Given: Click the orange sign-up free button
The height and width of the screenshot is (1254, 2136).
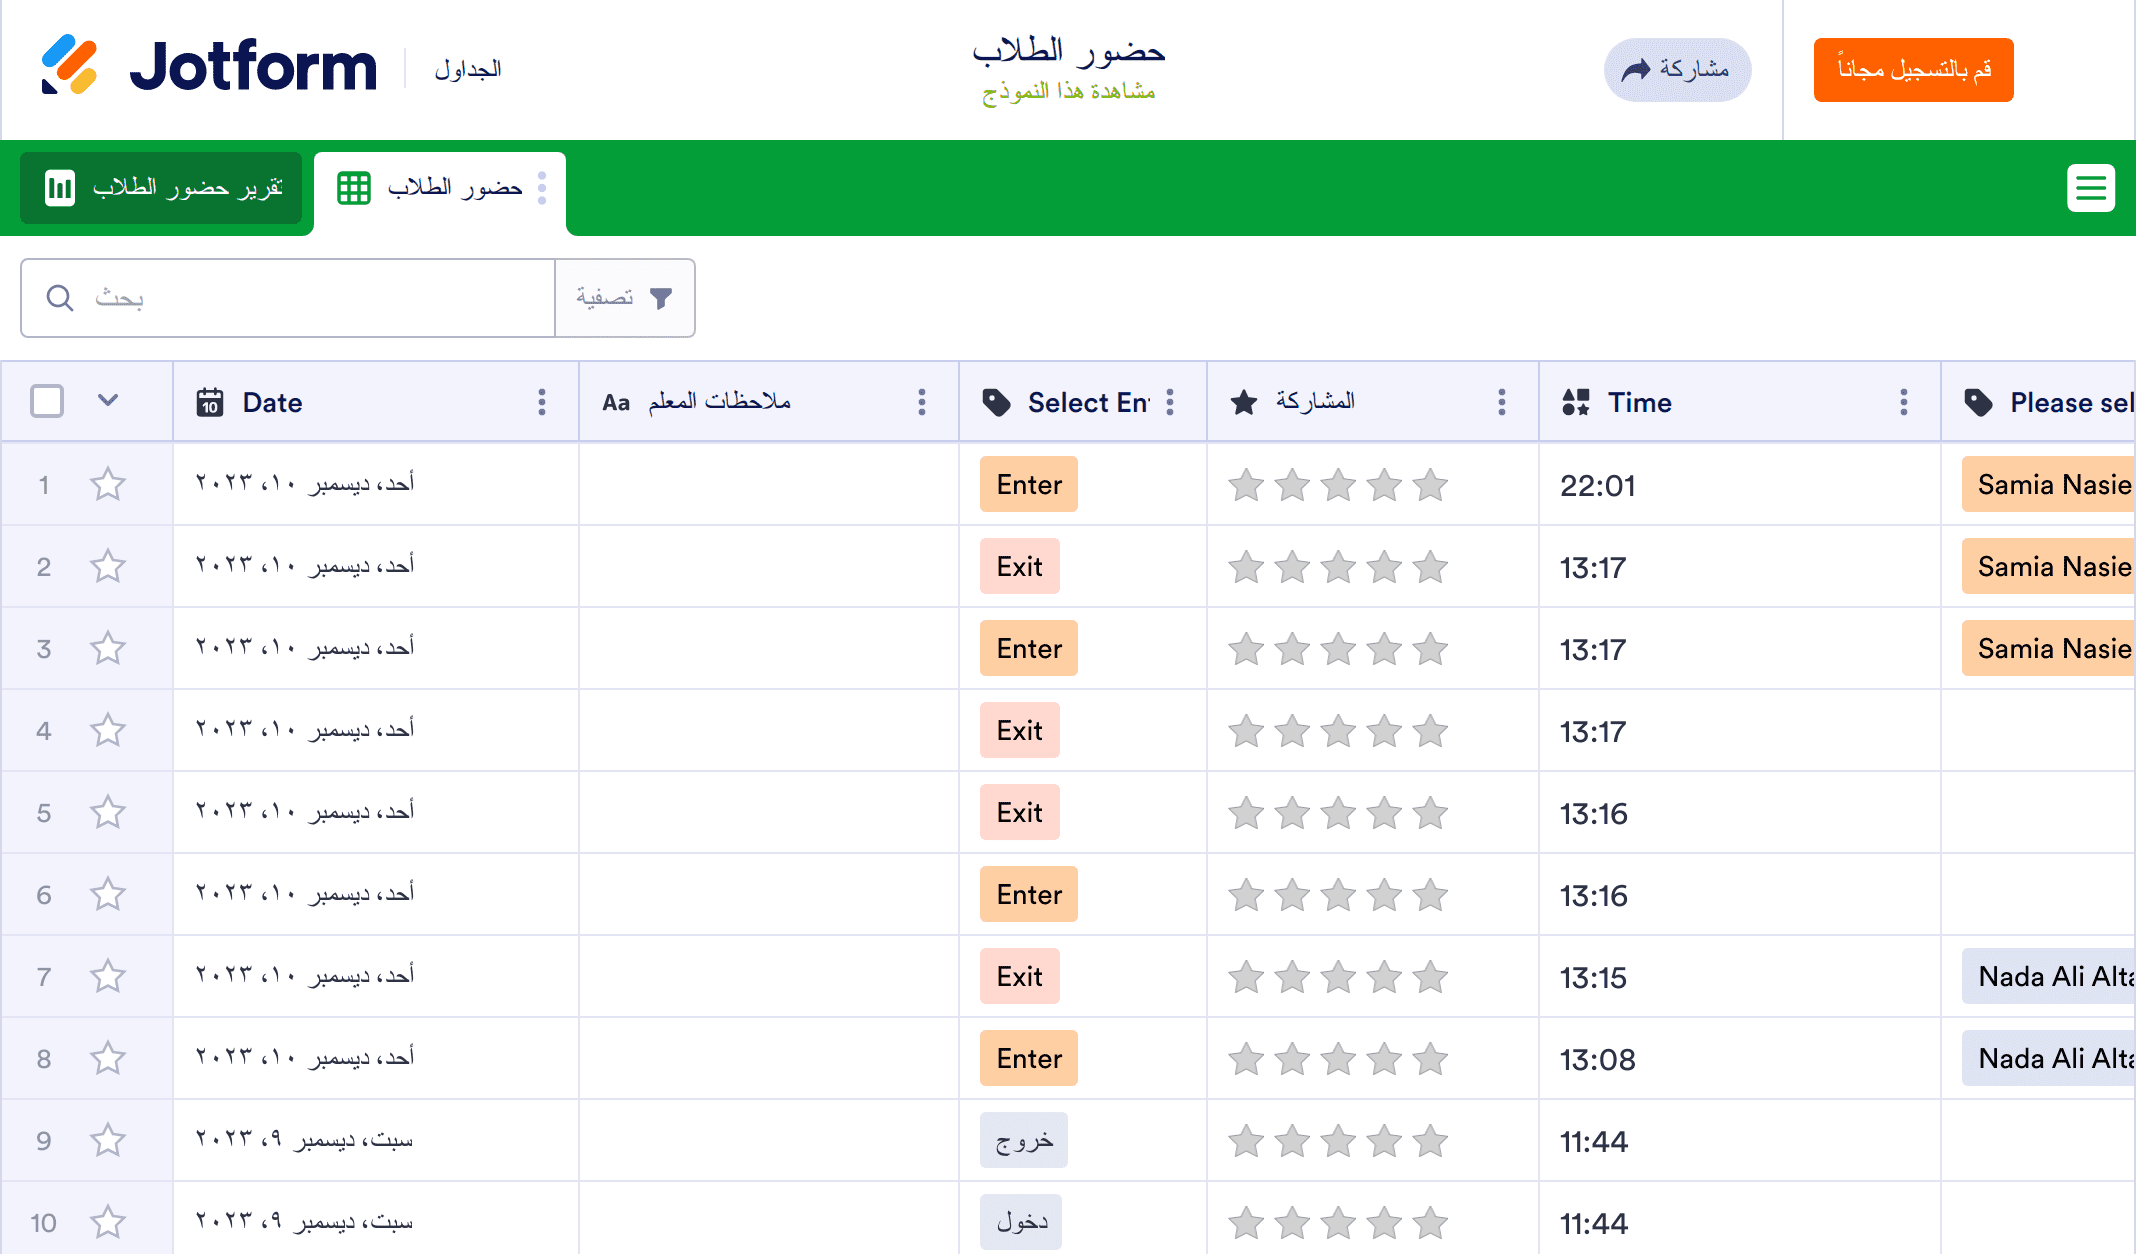Looking at the screenshot, I should click(1912, 70).
